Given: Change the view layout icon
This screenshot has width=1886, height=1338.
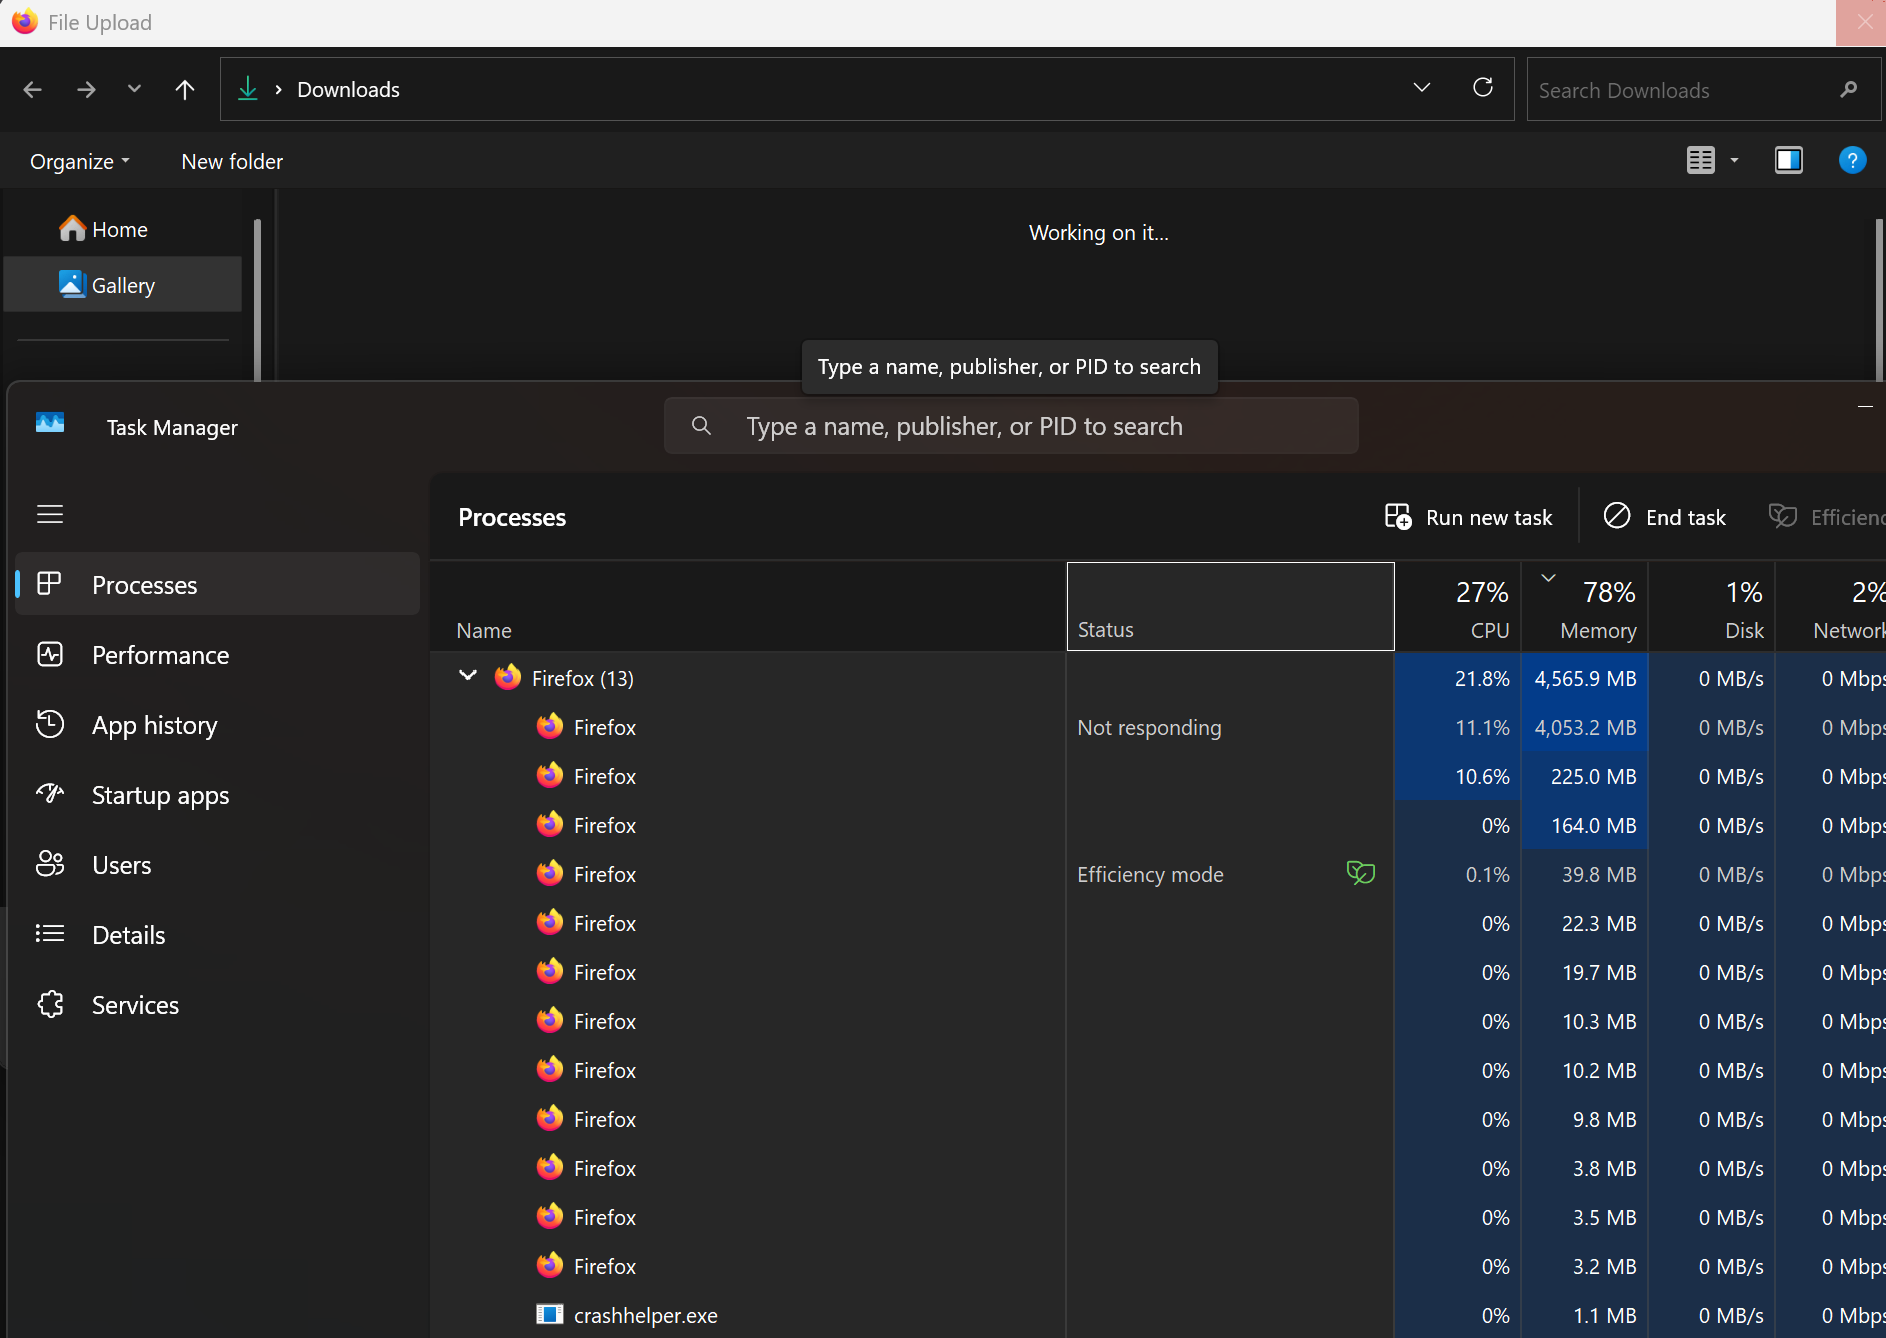Looking at the screenshot, I should [1700, 160].
